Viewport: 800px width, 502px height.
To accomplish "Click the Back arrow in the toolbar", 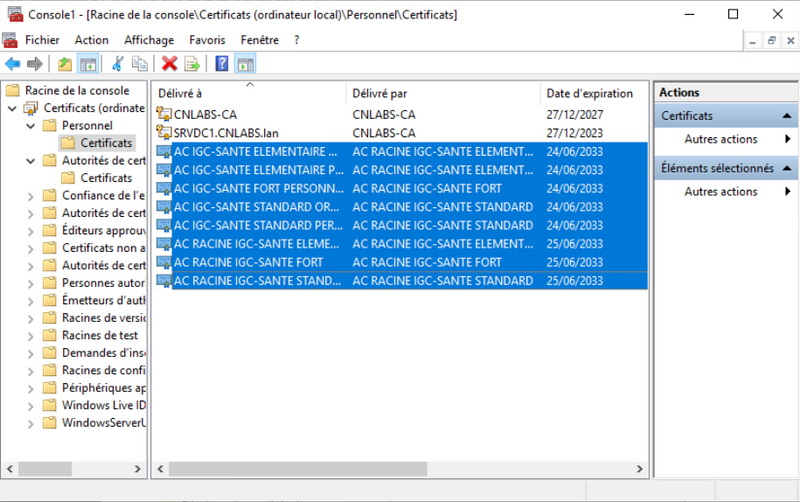I will coord(13,64).
